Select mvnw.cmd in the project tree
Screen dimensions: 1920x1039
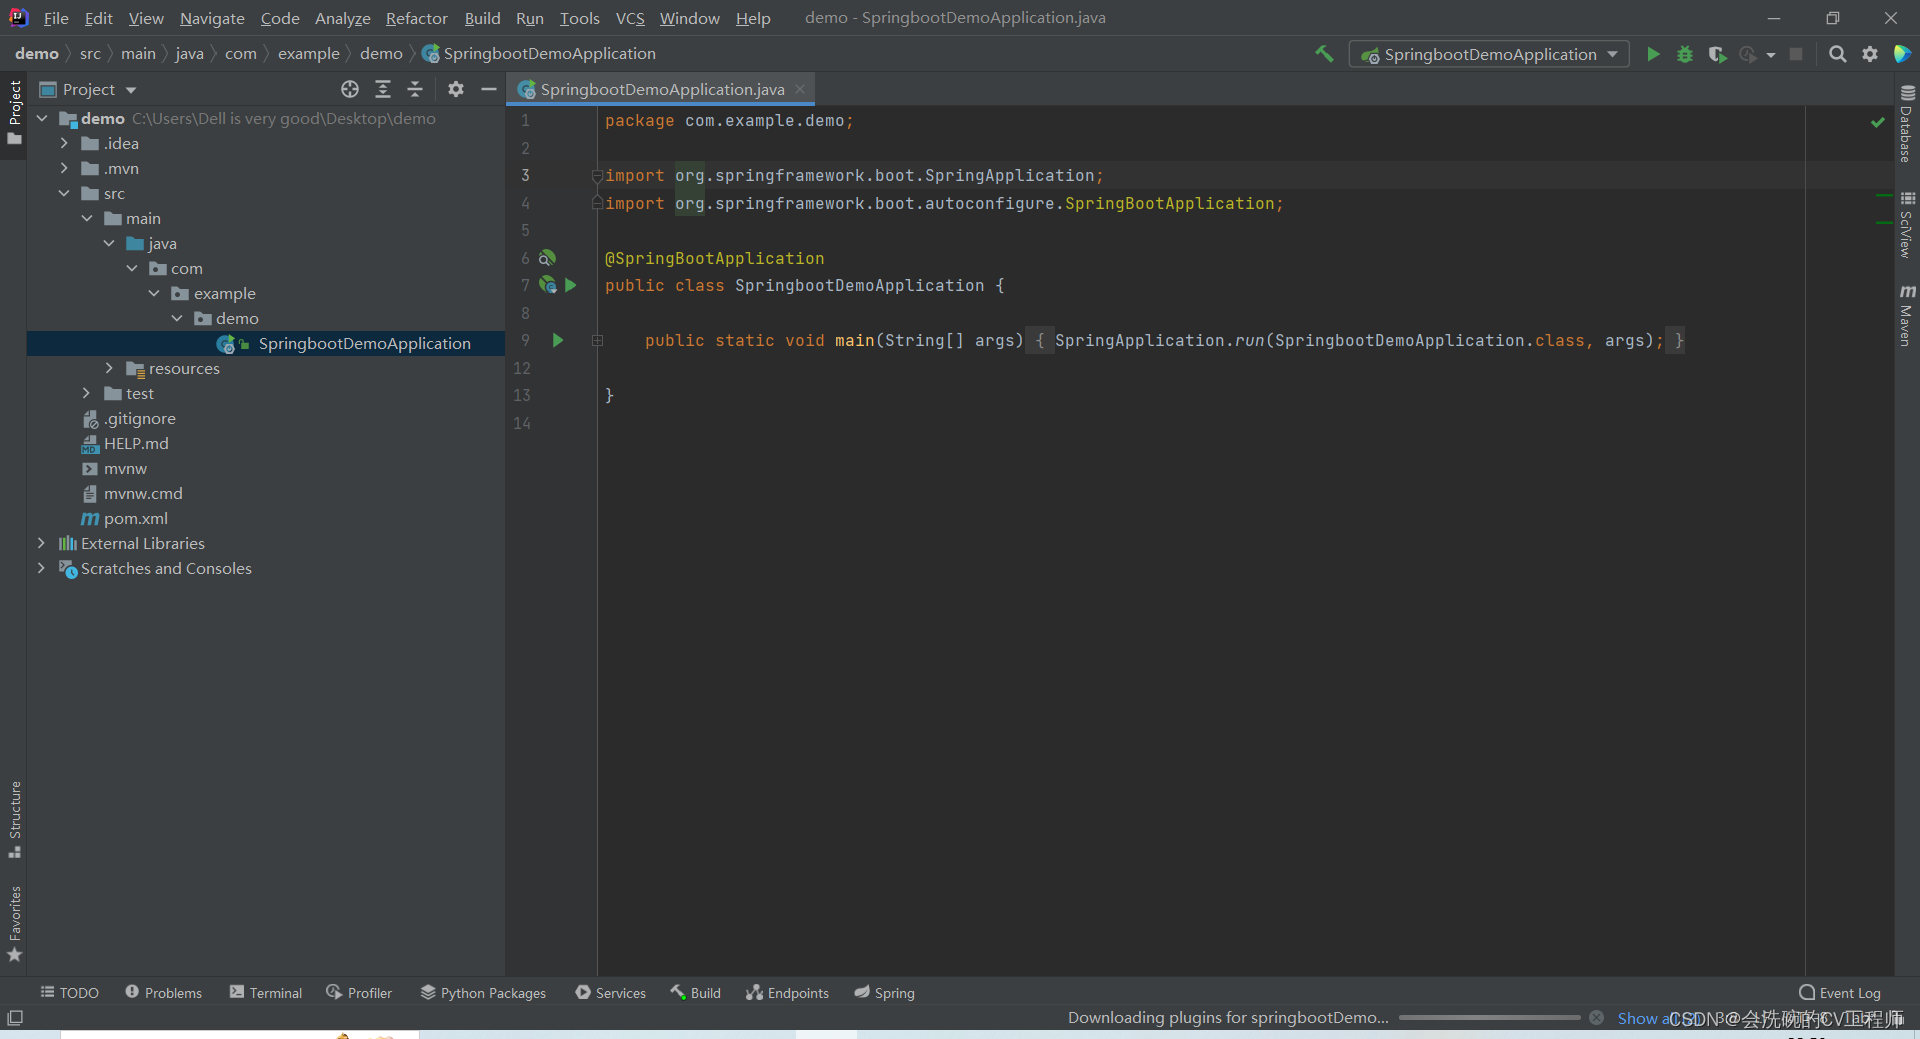[x=143, y=493]
